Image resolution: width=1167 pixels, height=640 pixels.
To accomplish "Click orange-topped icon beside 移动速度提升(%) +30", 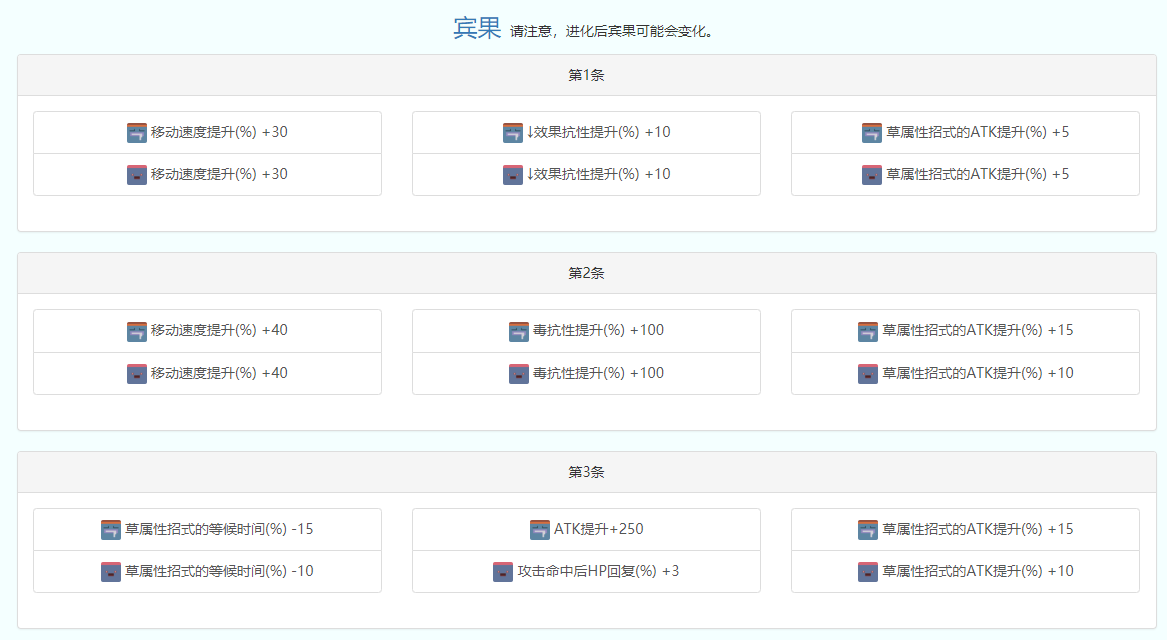I will click(137, 133).
